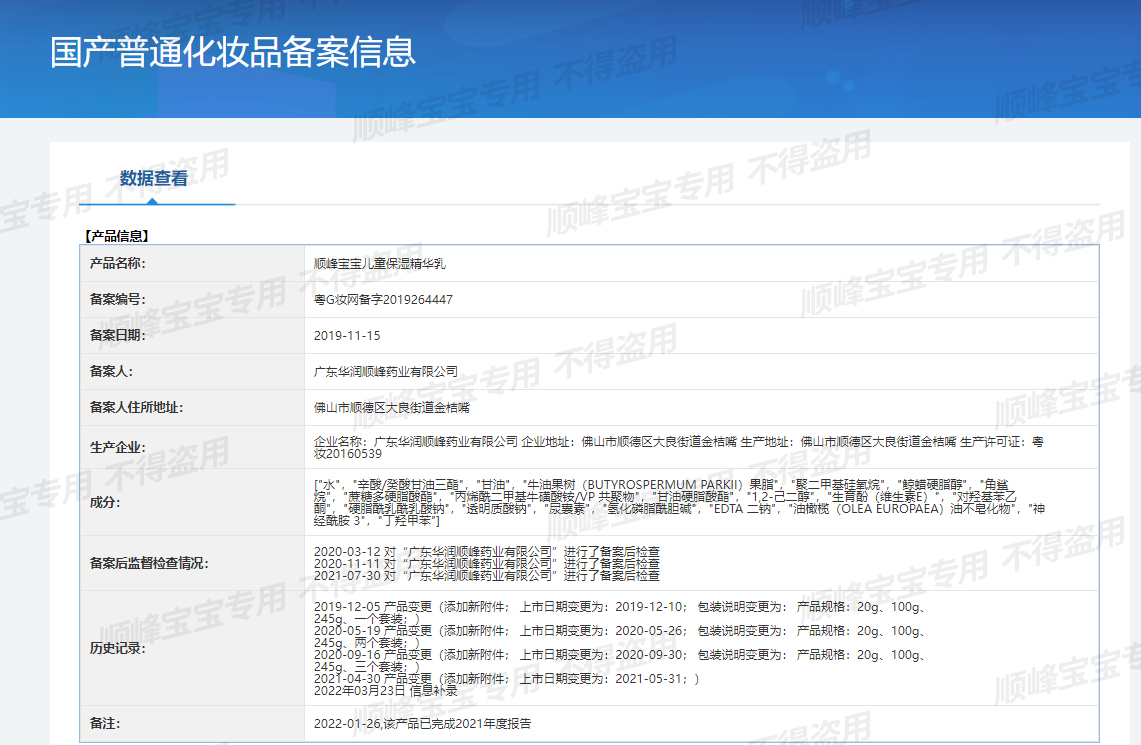Select the 备案后监督检查情况 label
The height and width of the screenshot is (745, 1141).
point(149,563)
